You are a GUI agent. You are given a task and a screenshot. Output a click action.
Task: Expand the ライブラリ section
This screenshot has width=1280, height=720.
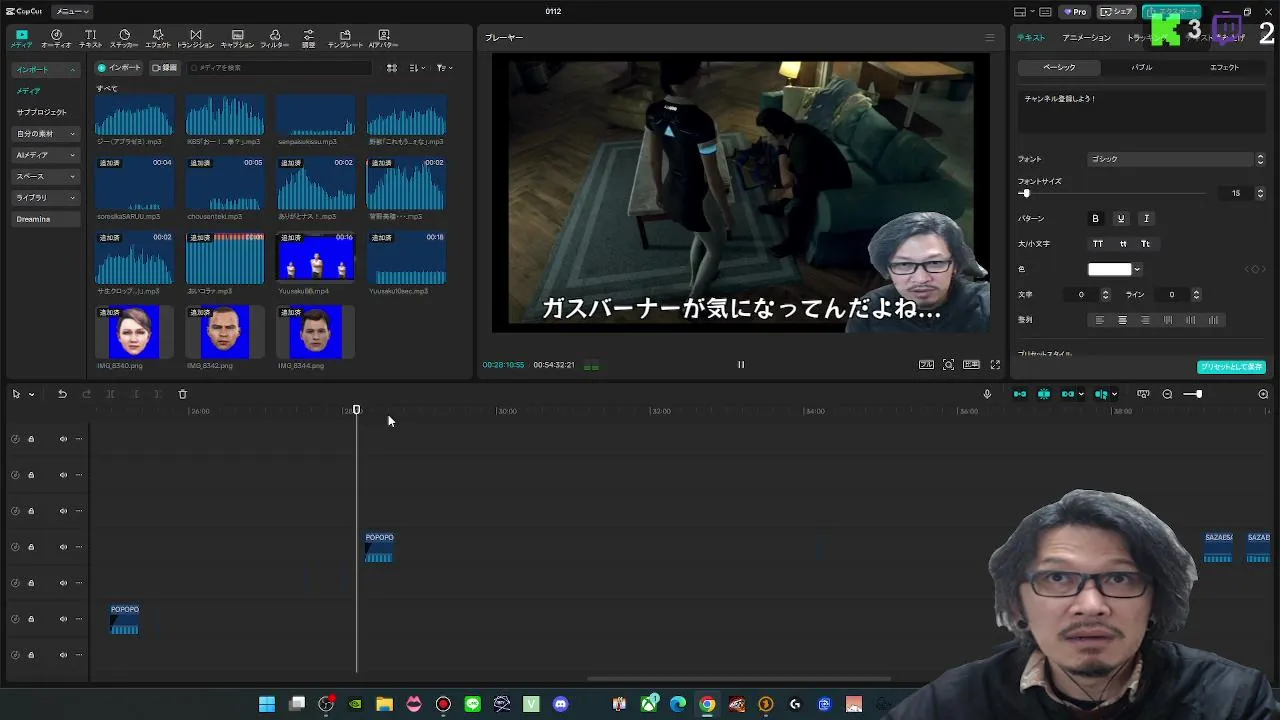click(x=46, y=198)
